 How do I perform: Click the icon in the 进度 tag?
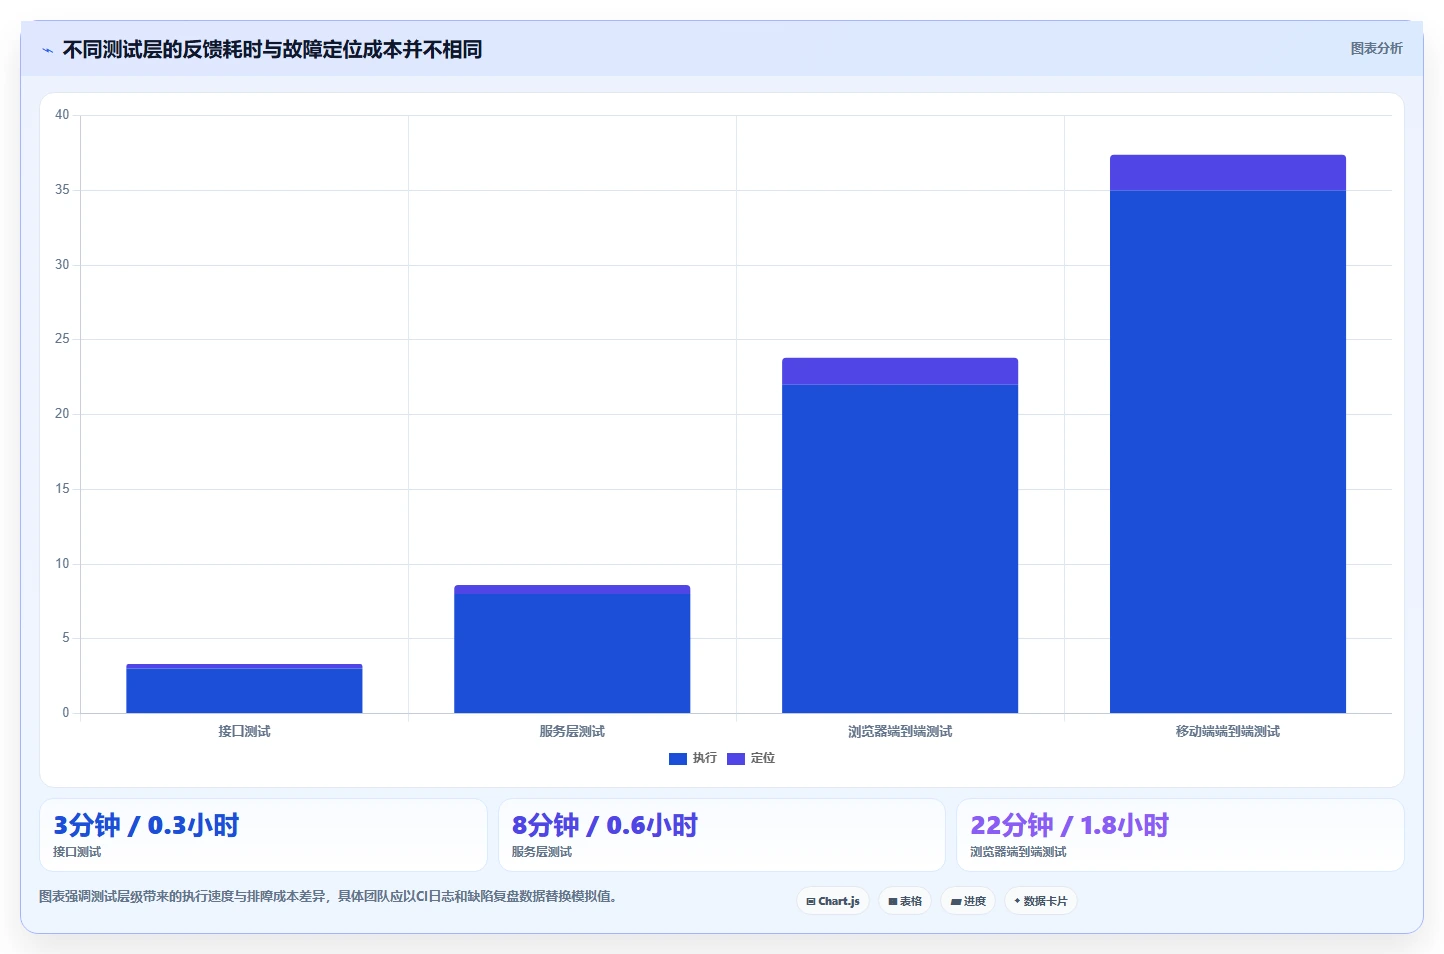pyautogui.click(x=955, y=902)
